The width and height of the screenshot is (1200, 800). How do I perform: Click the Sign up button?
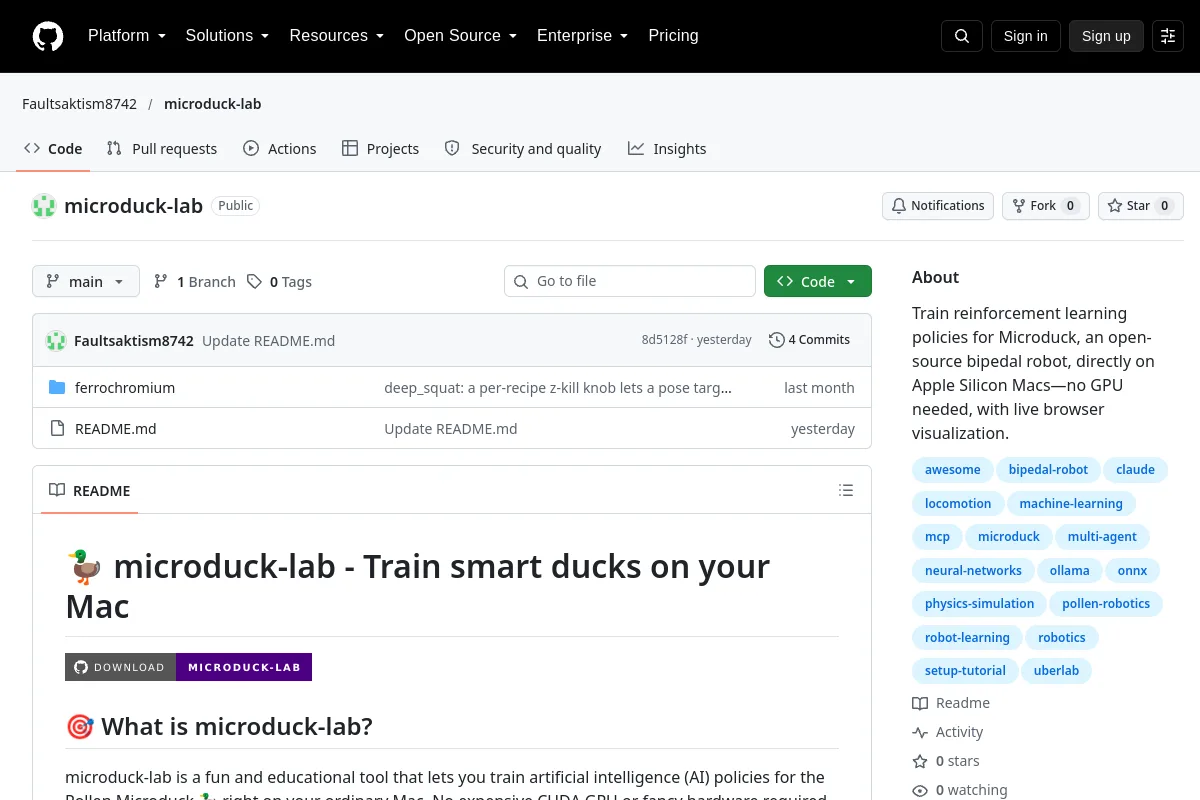(1106, 36)
